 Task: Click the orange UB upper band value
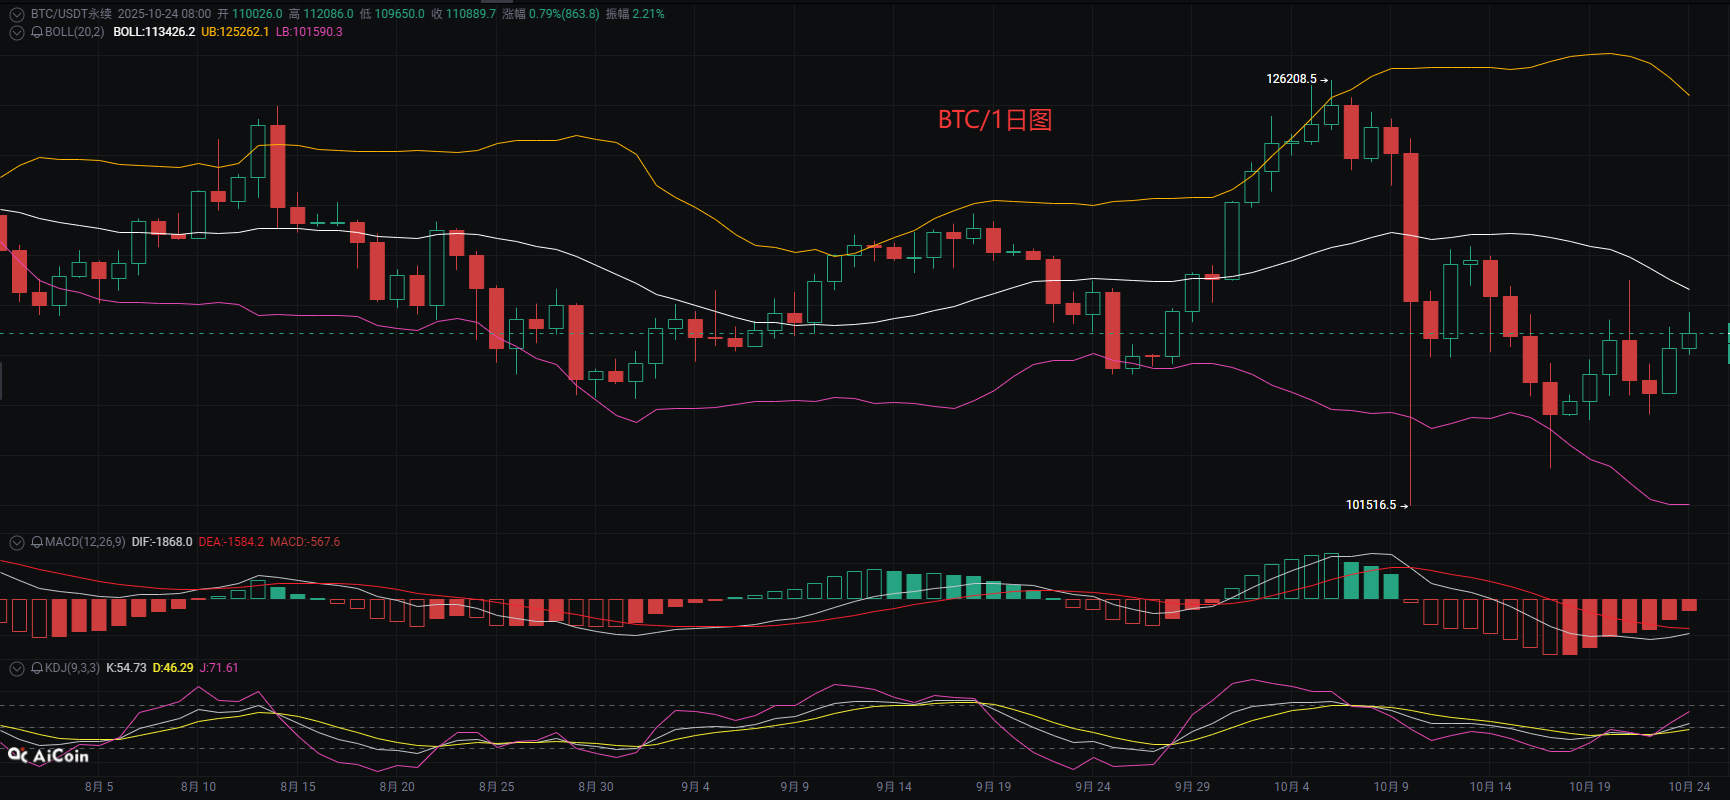[235, 32]
